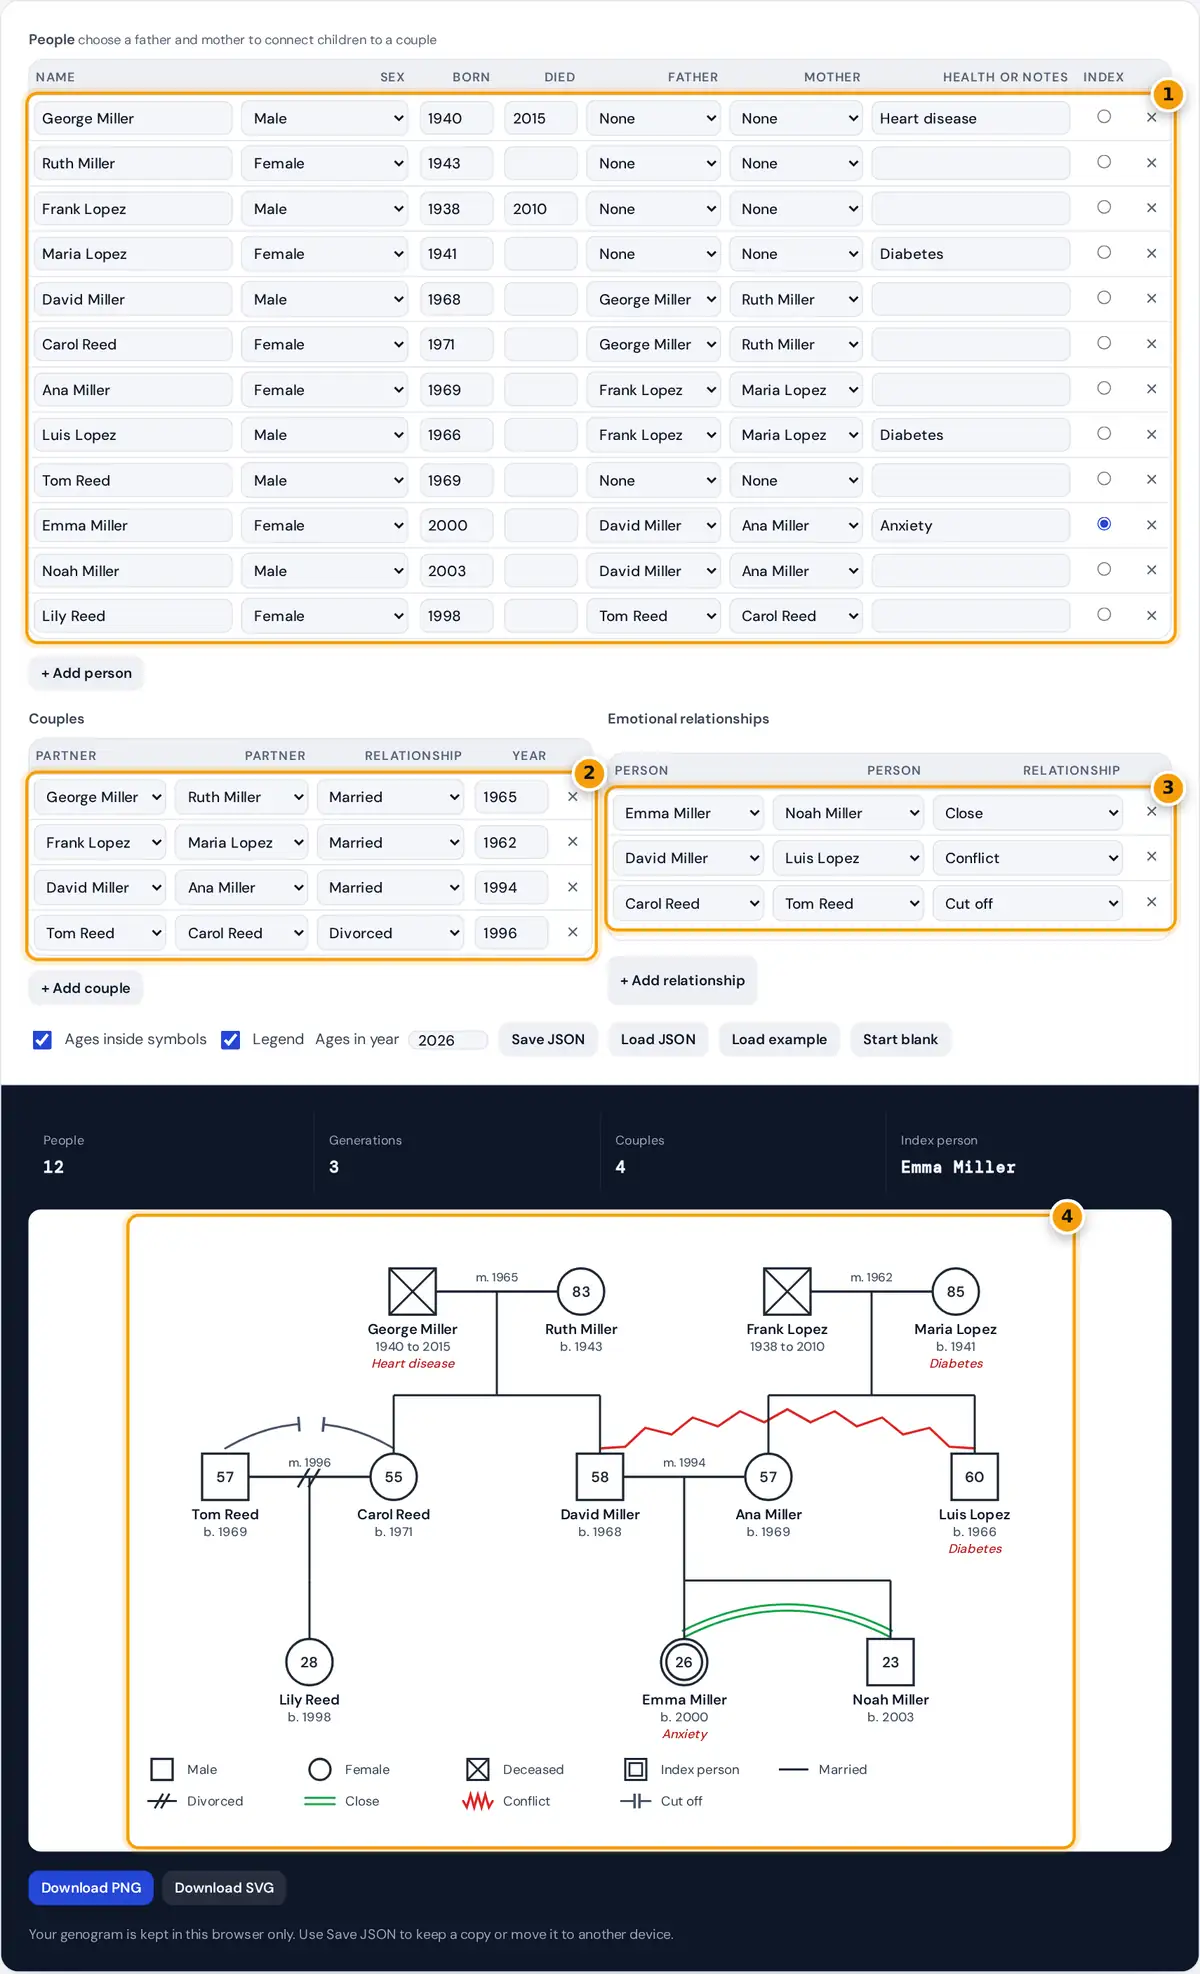This screenshot has width=1200, height=1974.
Task: Click Noah Miller's square symbol in genogram
Action: tap(890, 1662)
